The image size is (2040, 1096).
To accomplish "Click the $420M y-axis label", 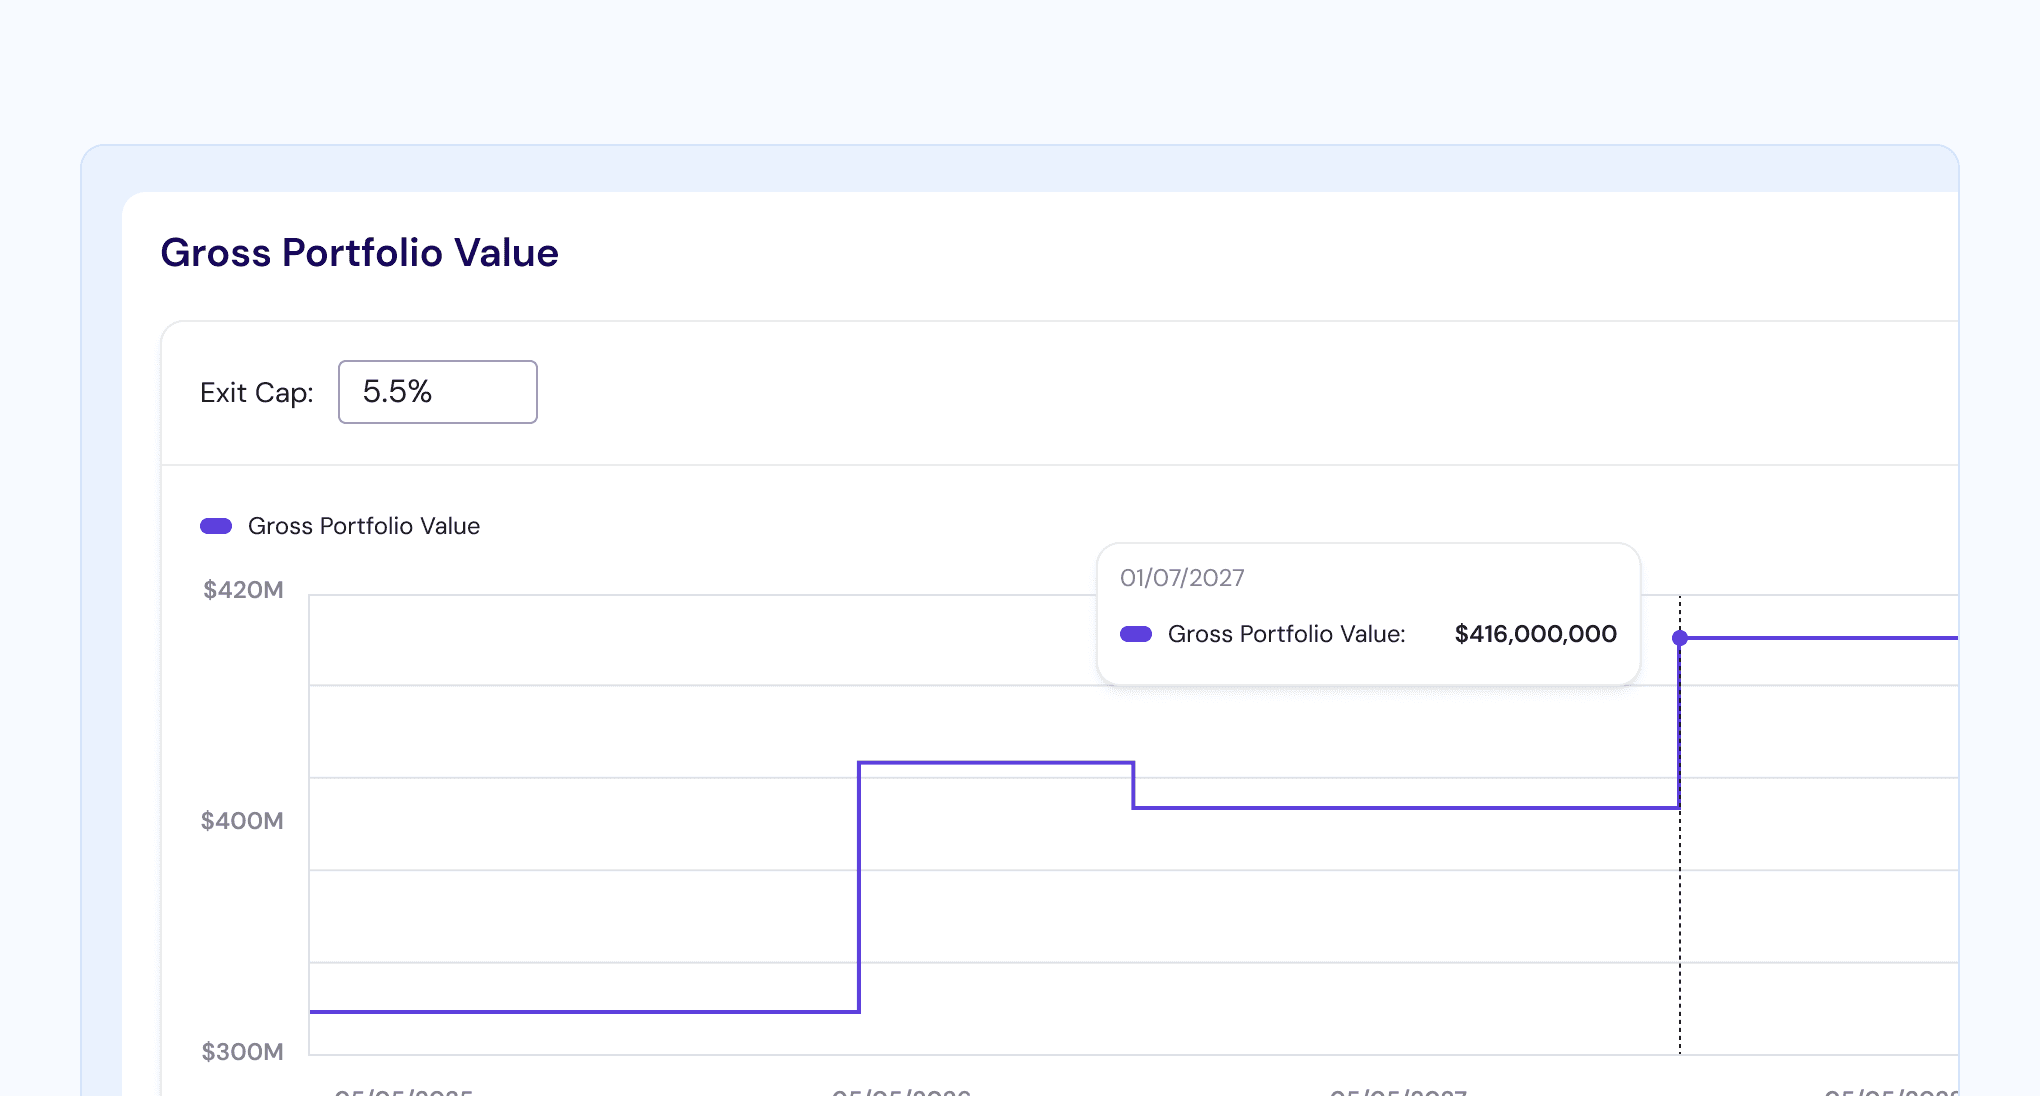I will [x=243, y=590].
